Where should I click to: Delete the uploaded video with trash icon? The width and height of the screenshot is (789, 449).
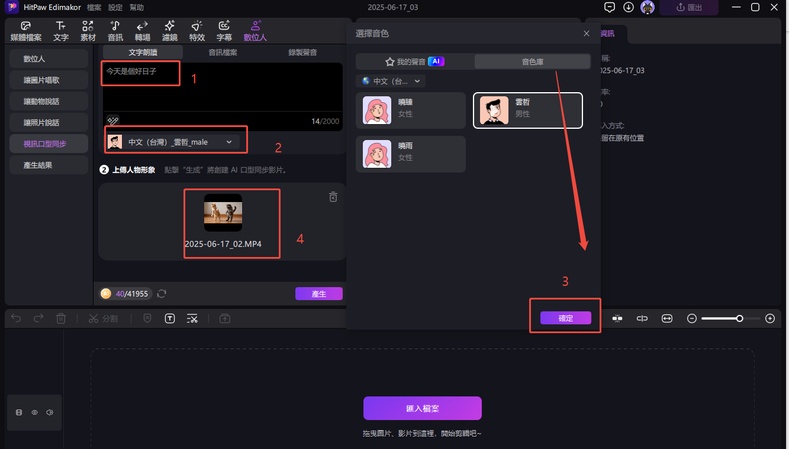pos(333,197)
